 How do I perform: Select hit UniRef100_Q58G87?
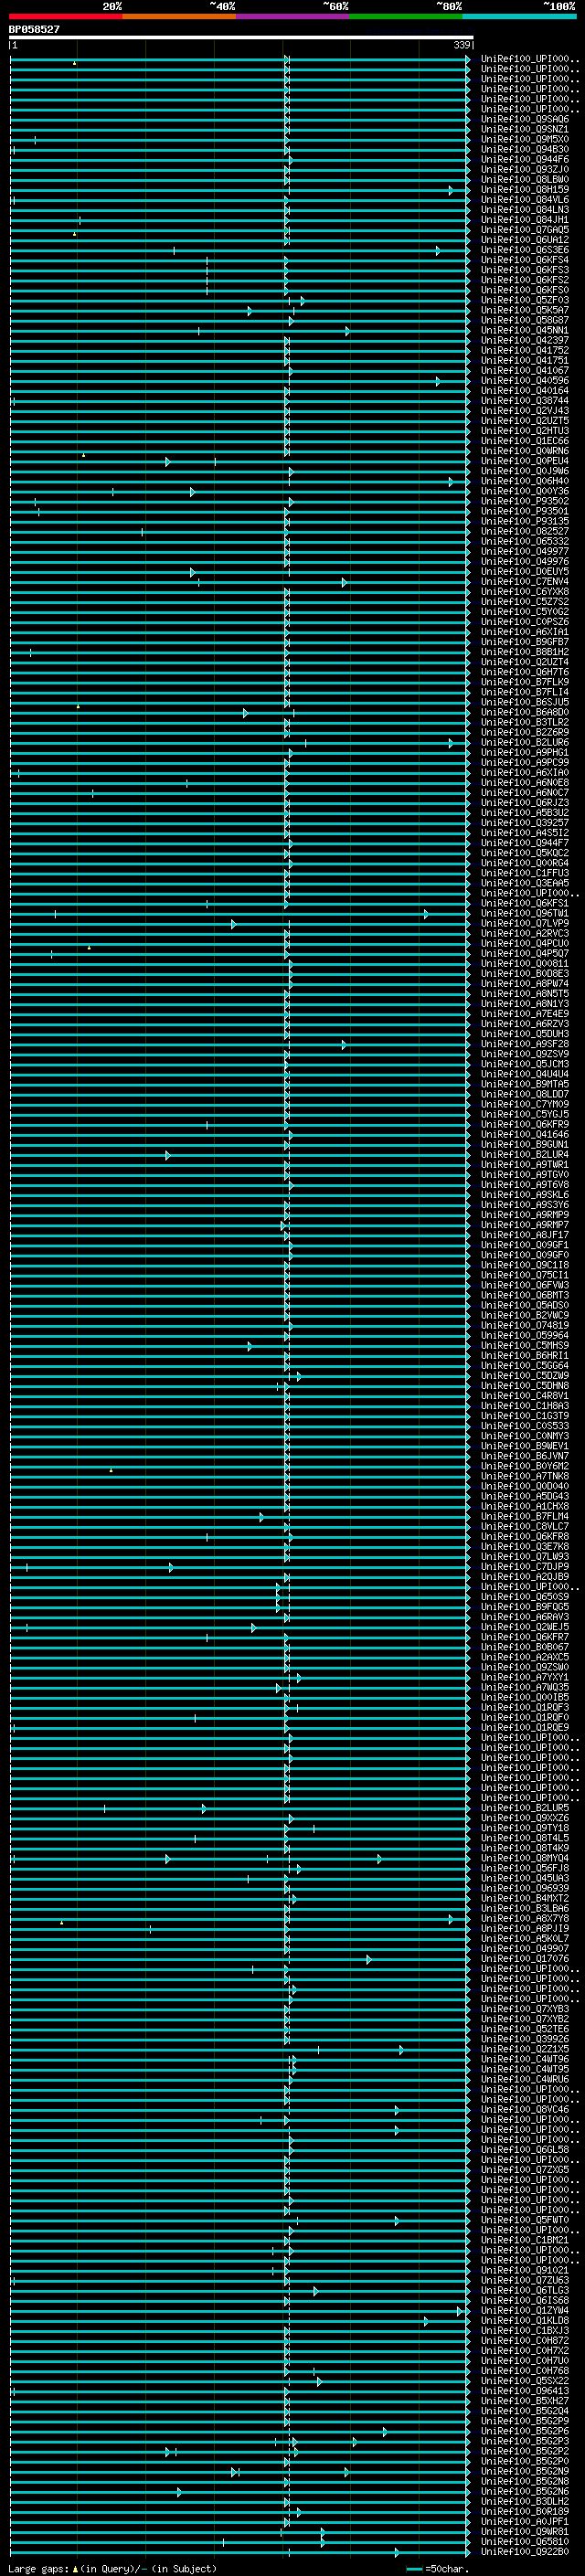[524, 320]
